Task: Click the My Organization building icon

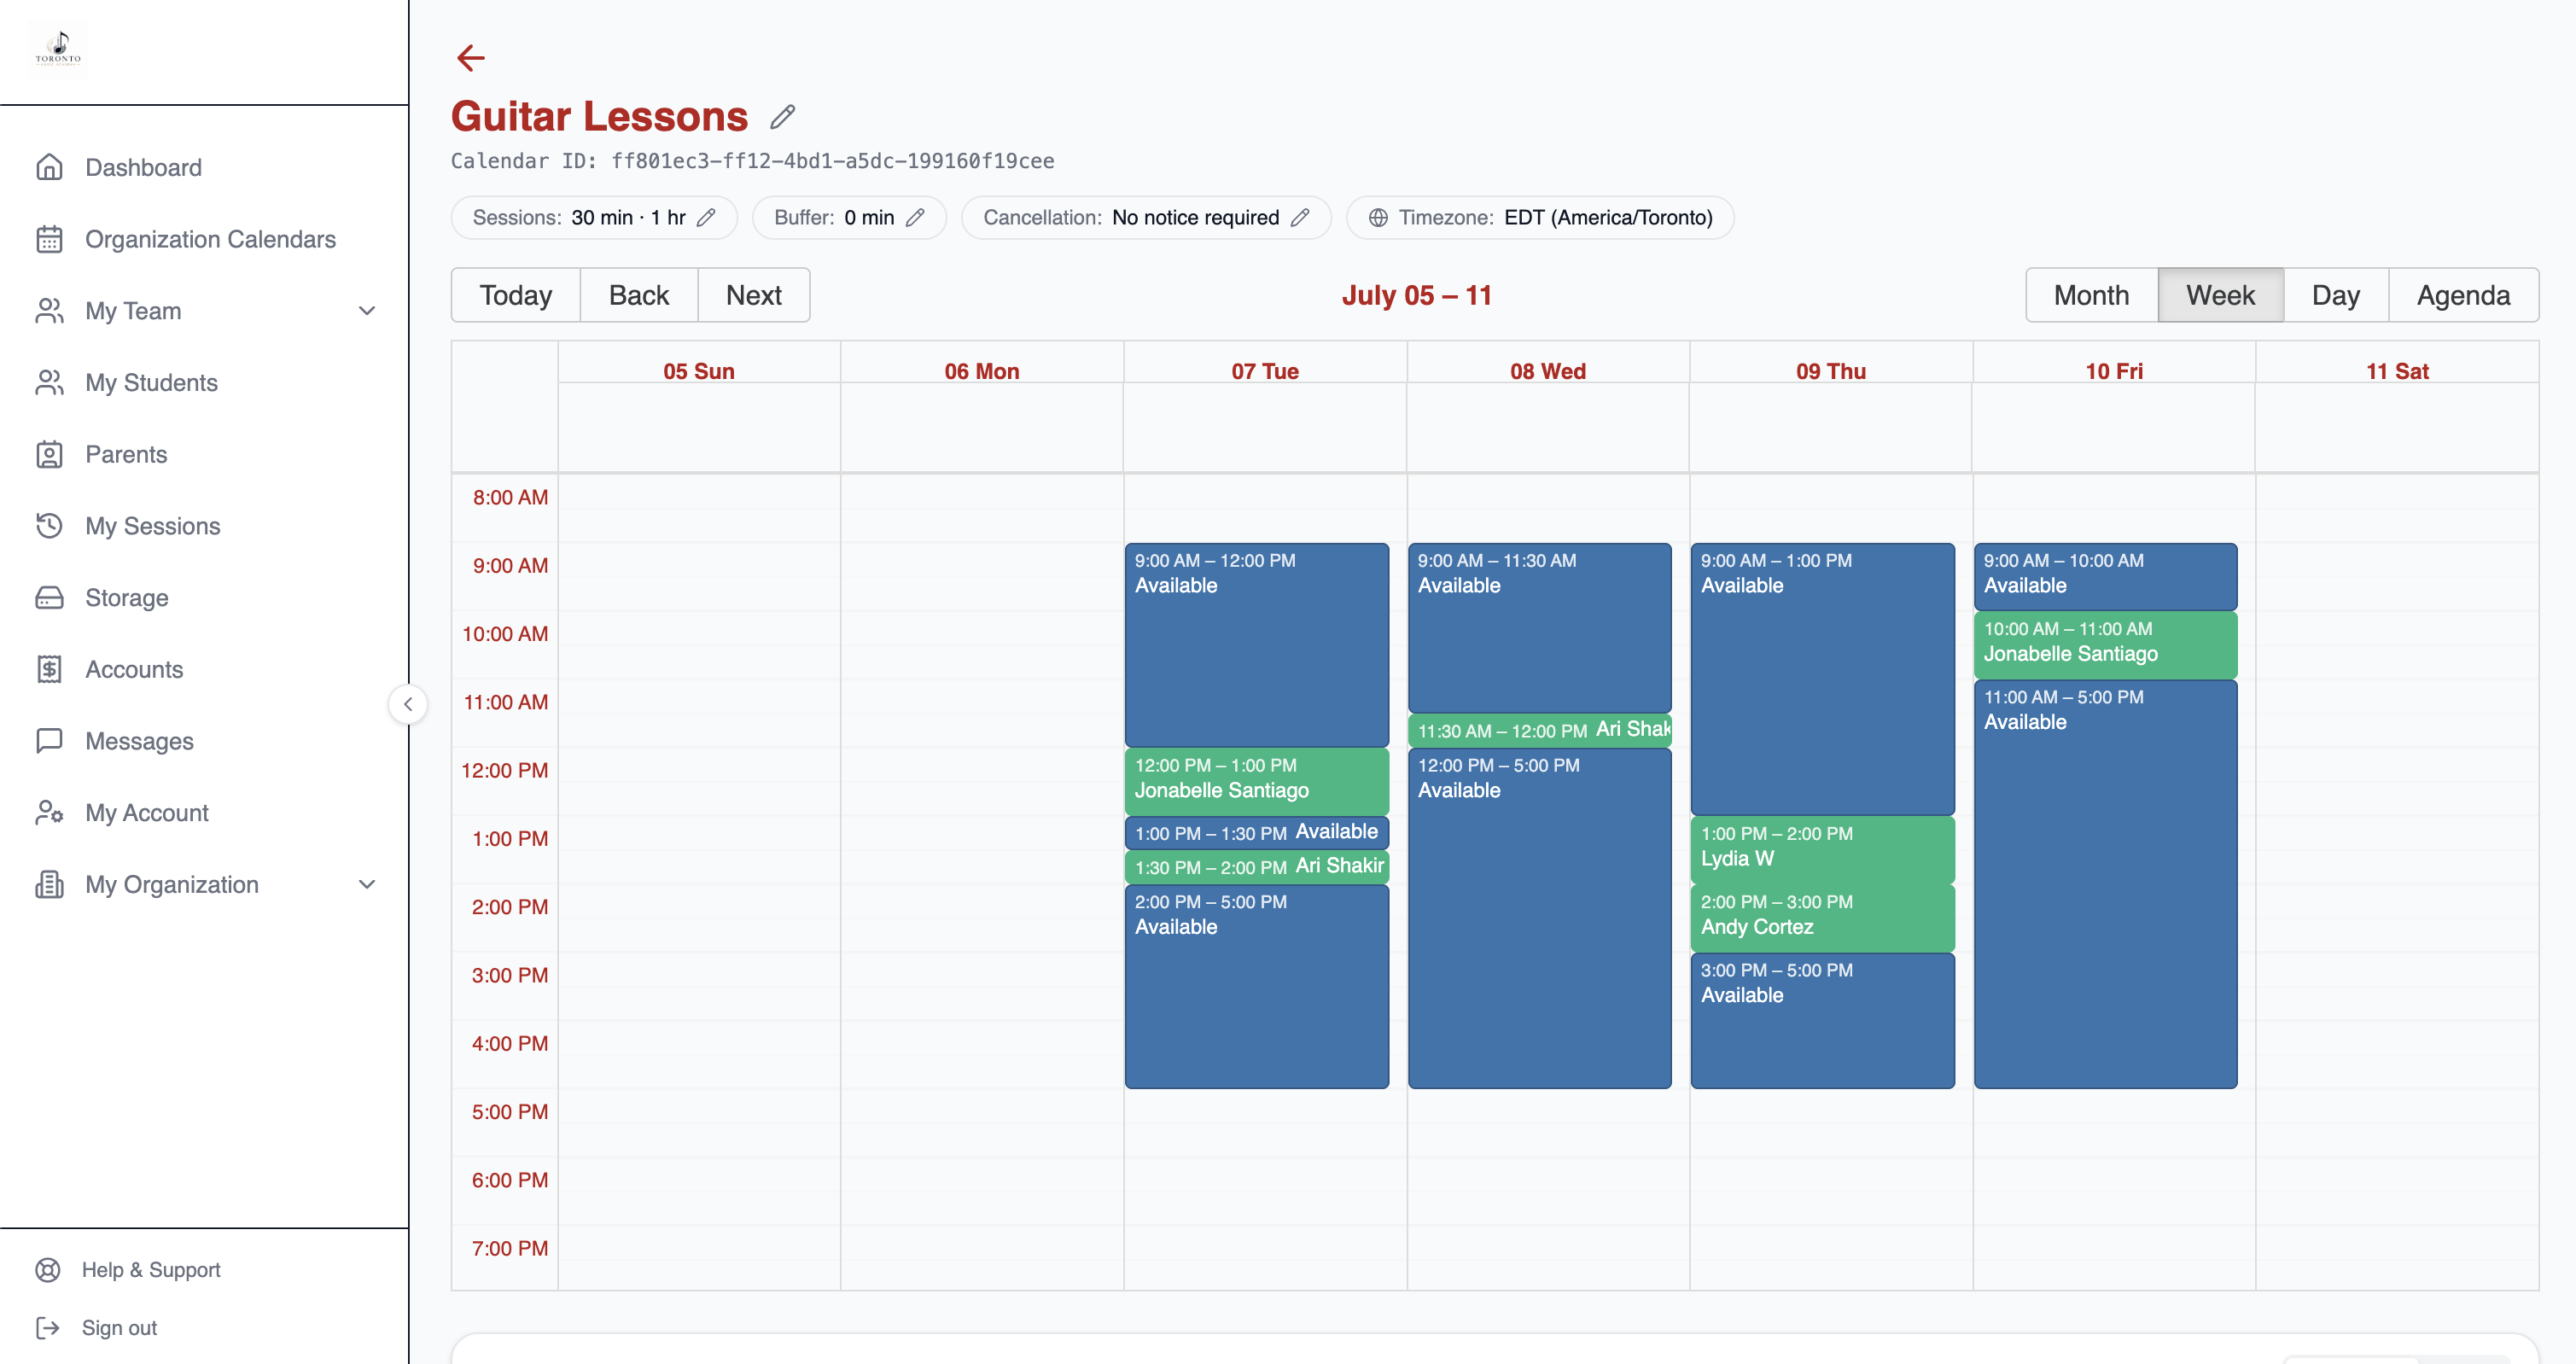Action: coord(49,885)
